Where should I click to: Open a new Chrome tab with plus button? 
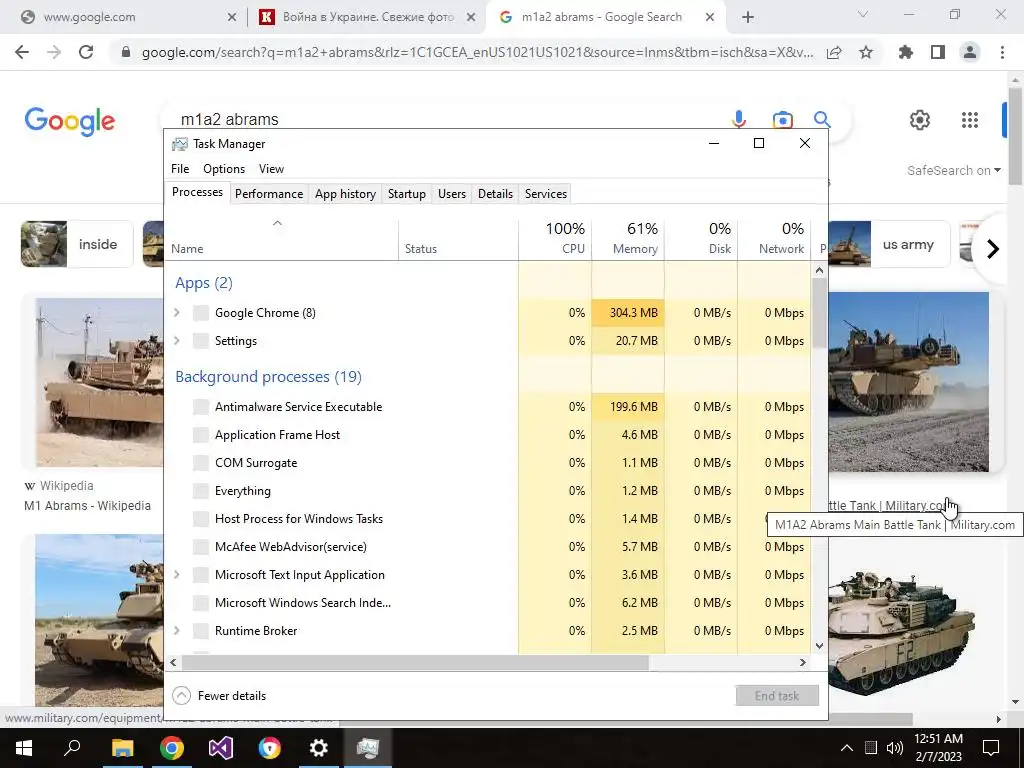point(748,18)
